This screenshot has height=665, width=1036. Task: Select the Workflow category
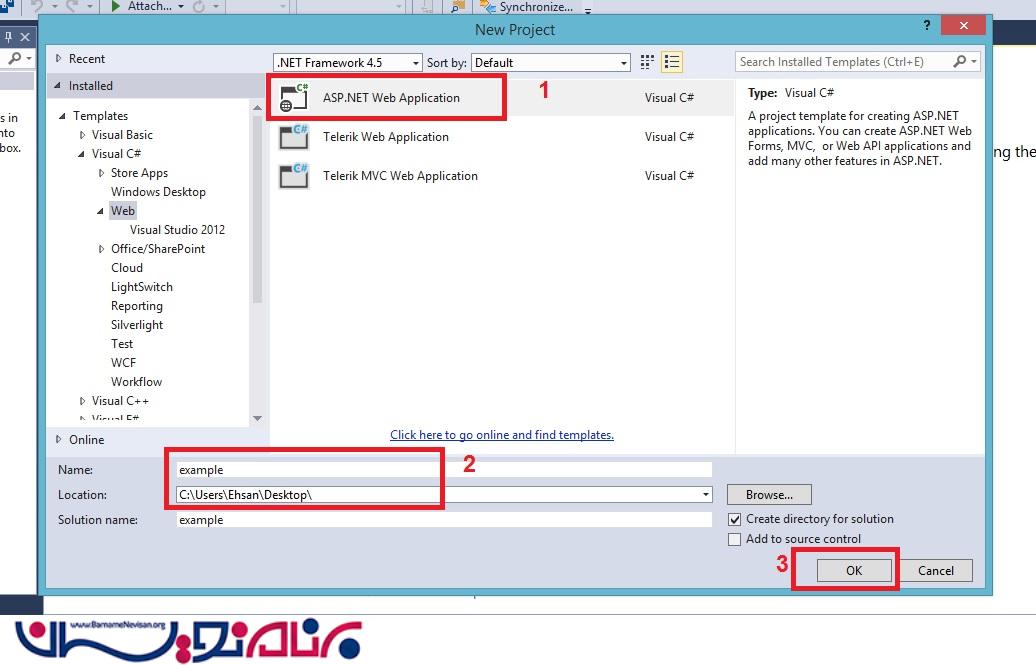pos(136,382)
